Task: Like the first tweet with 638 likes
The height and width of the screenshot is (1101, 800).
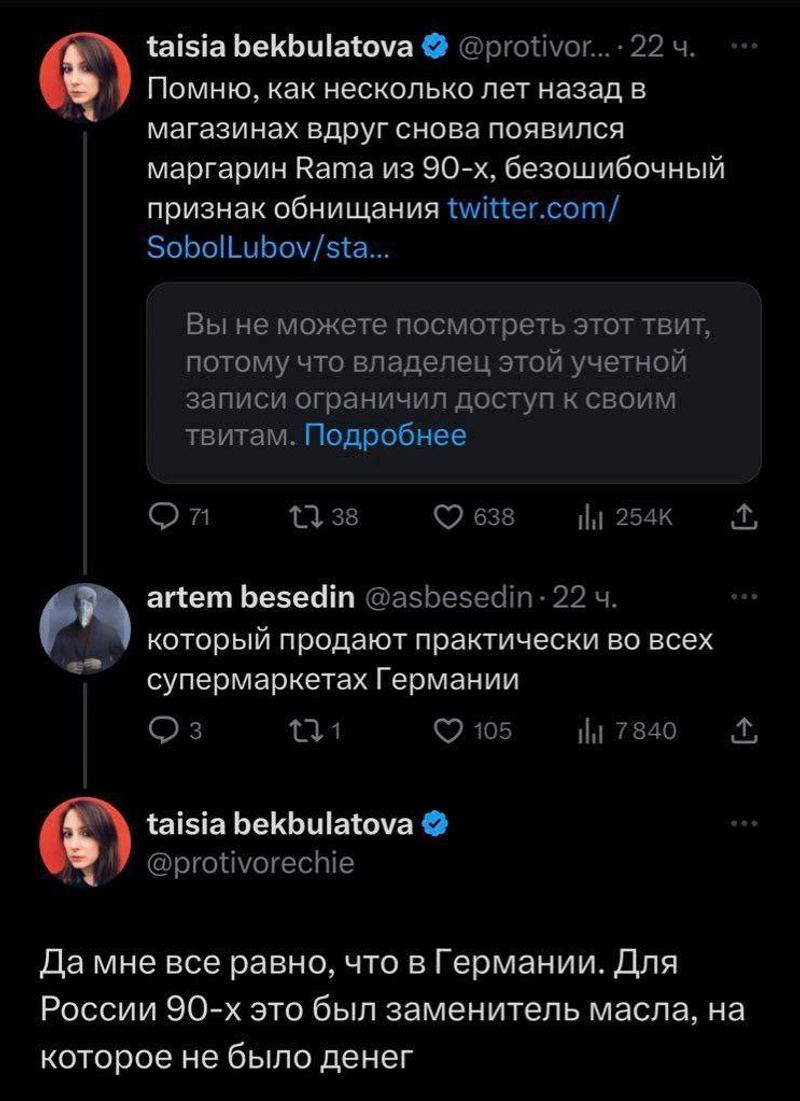Action: pos(451,516)
